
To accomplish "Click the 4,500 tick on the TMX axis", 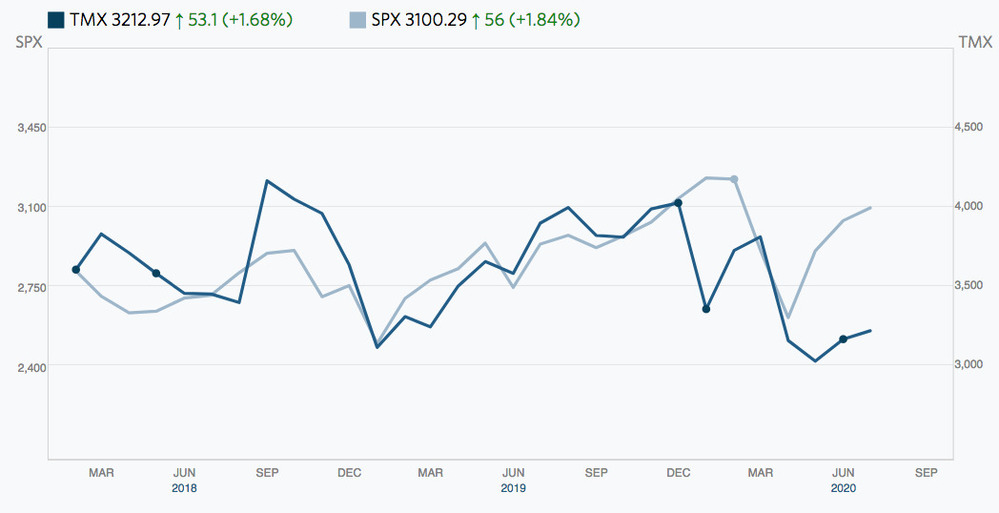I will pyautogui.click(x=973, y=127).
